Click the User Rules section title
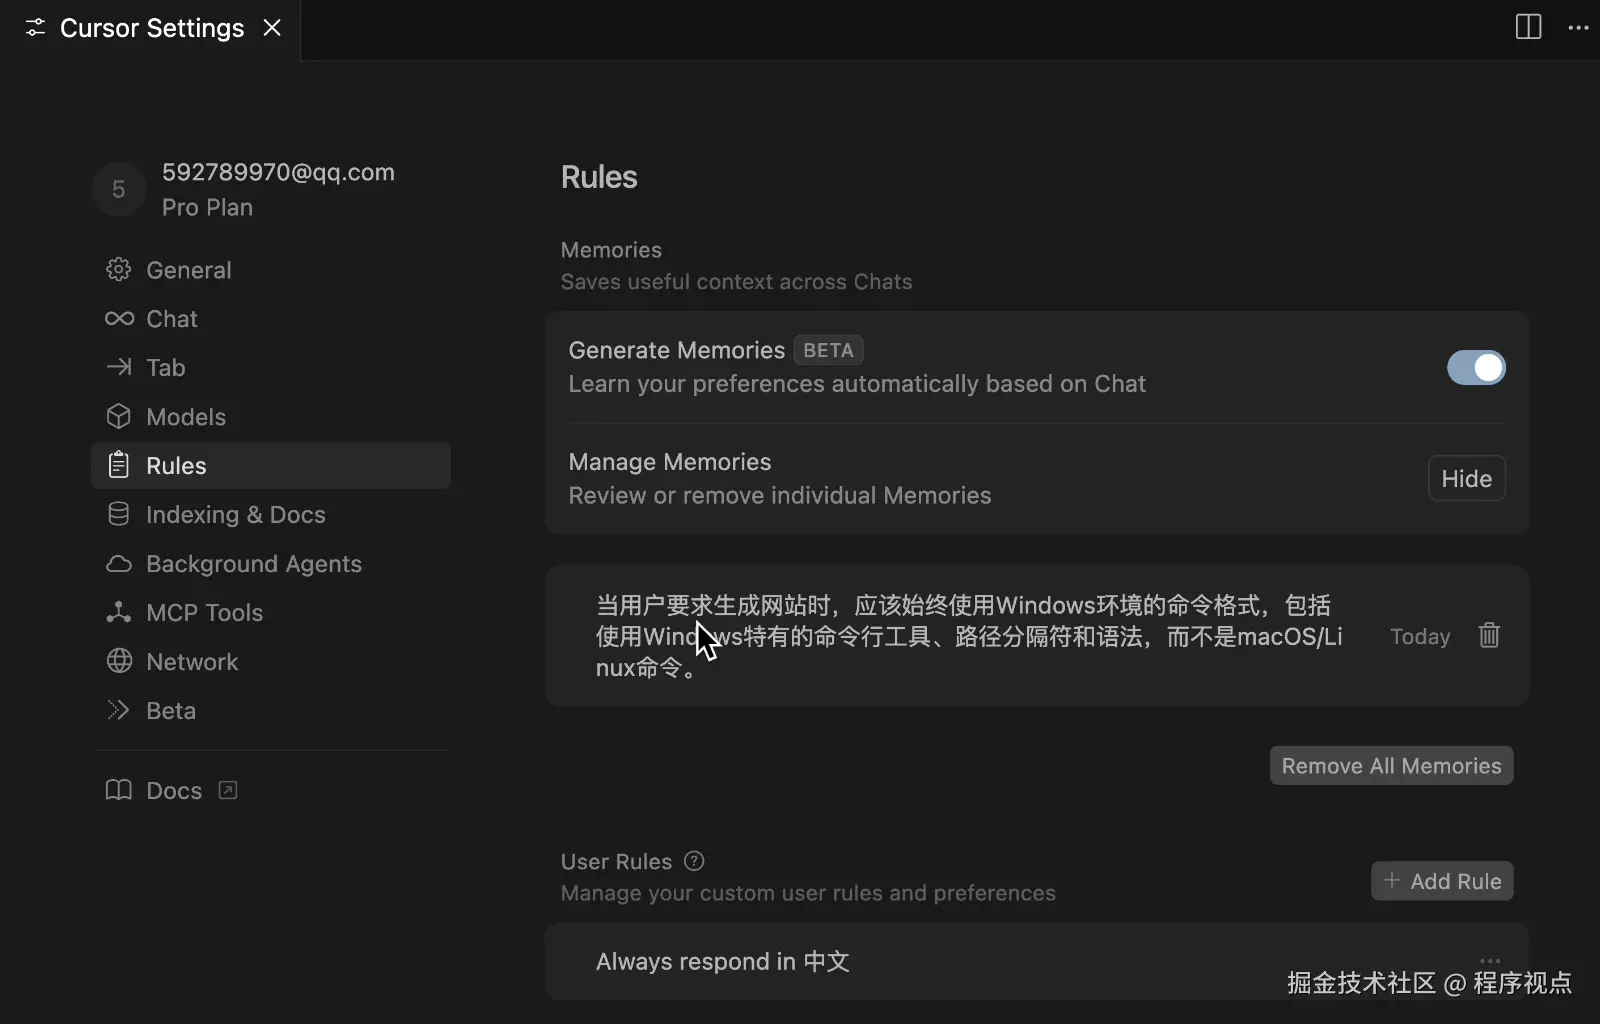 [x=616, y=862]
